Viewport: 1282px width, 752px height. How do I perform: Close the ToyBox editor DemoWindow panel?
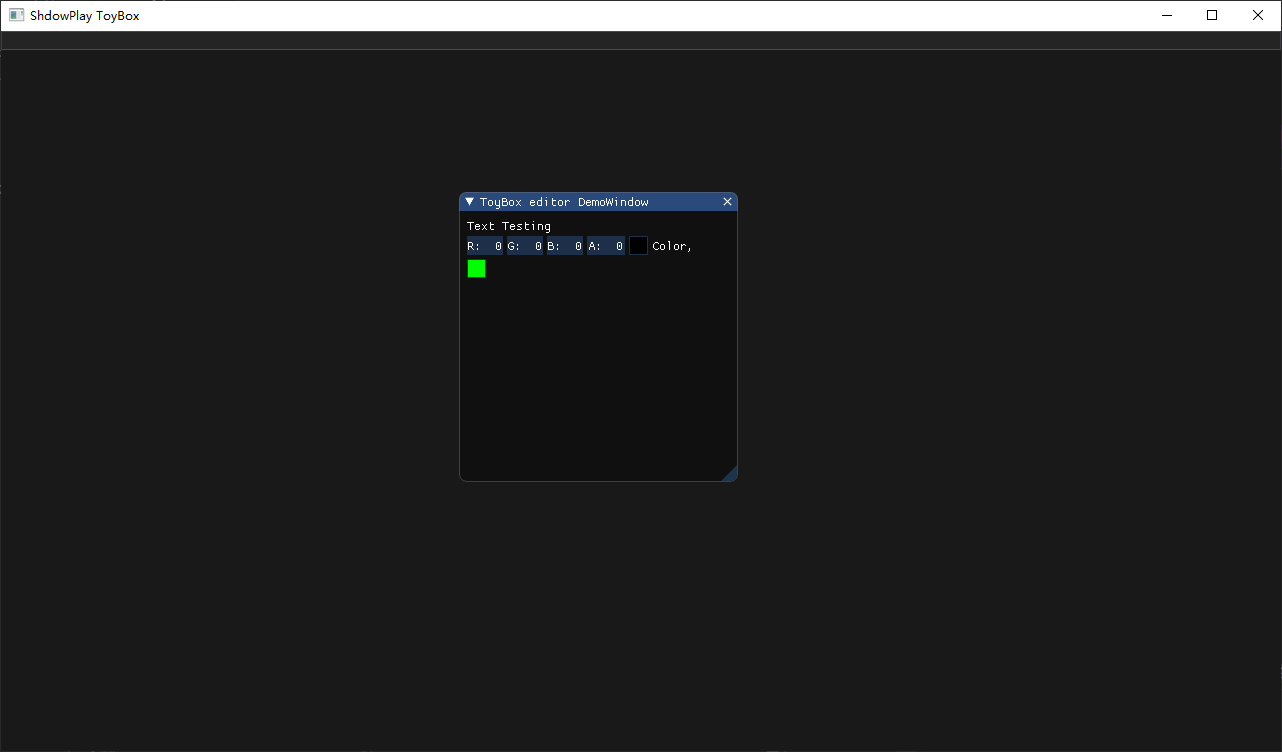[x=727, y=202]
